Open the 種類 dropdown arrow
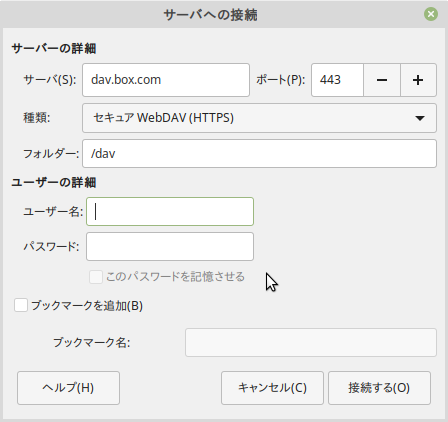This screenshot has height=422, width=448. 420,118
